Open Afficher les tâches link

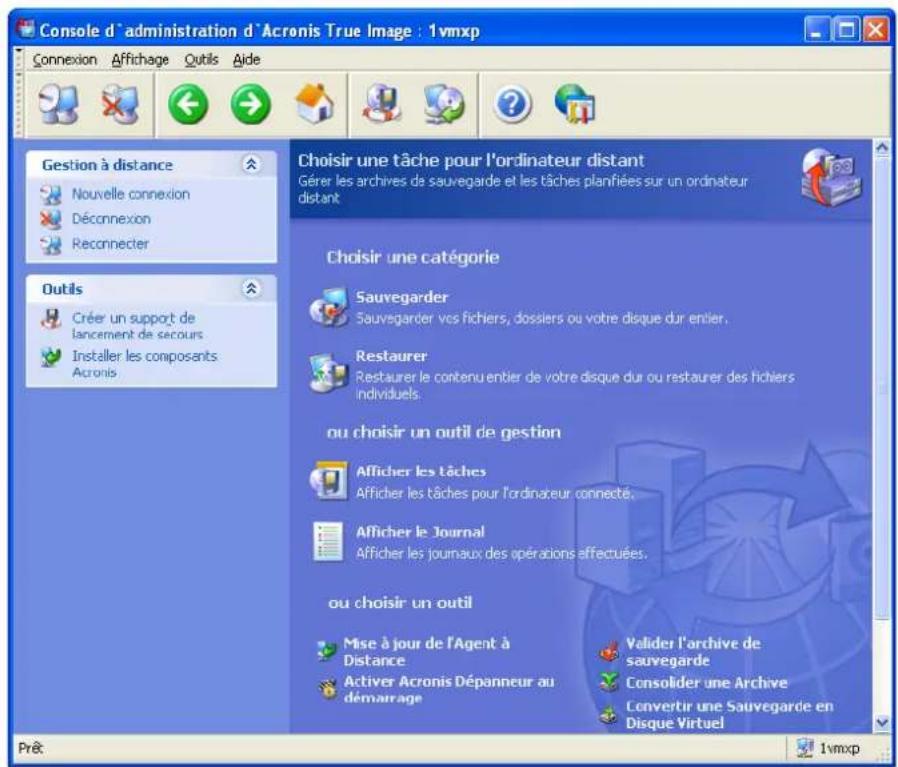tap(421, 471)
